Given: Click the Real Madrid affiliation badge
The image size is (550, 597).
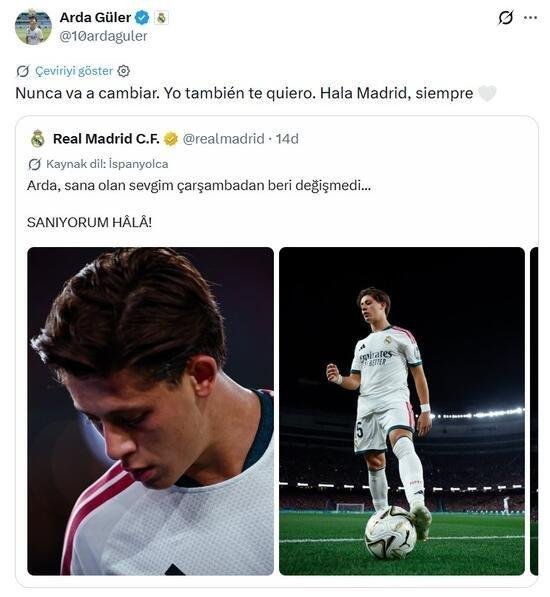Looking at the screenshot, I should click(161, 18).
